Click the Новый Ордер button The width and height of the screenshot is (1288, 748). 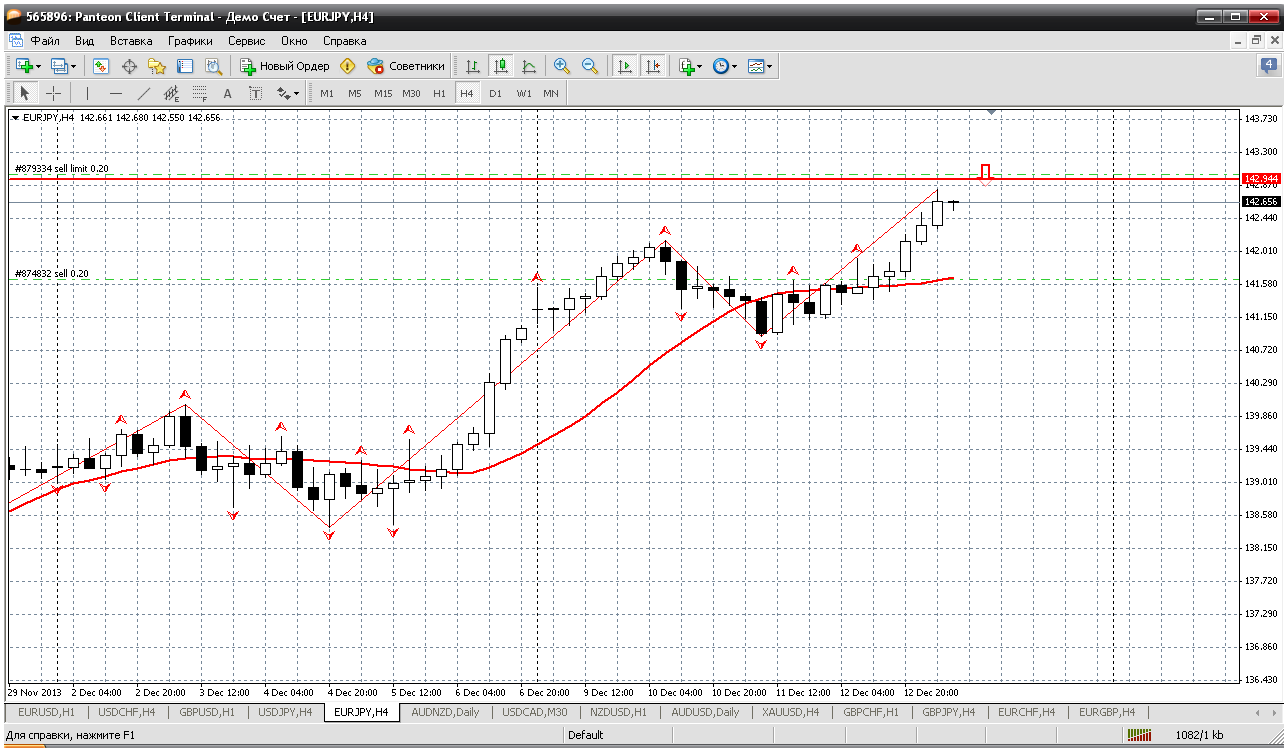click(284, 66)
